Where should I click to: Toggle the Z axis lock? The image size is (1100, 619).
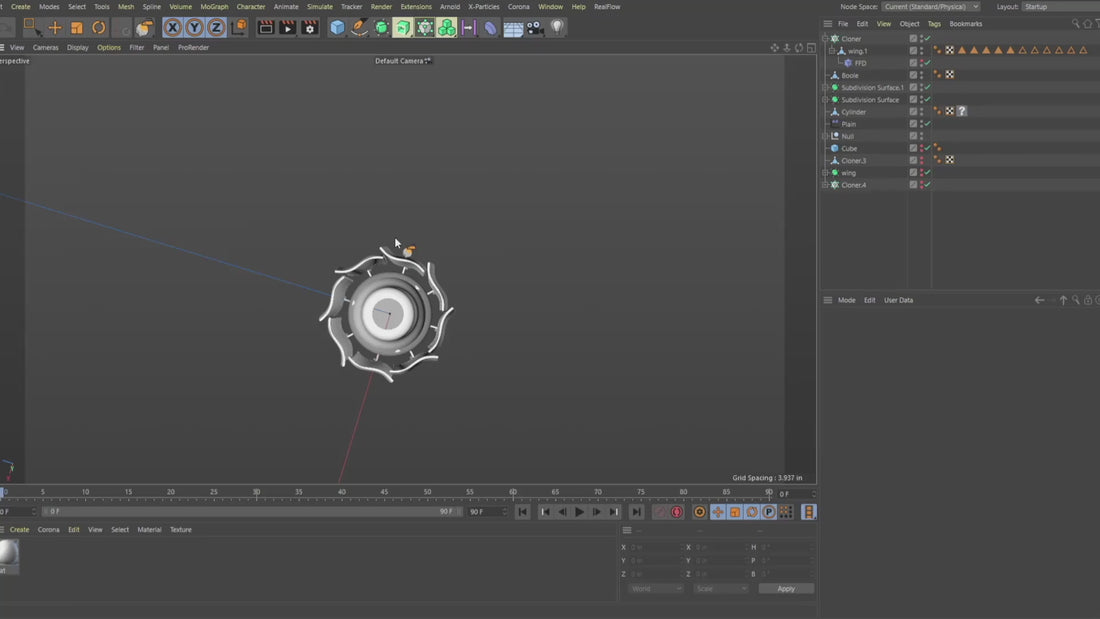tap(216, 28)
